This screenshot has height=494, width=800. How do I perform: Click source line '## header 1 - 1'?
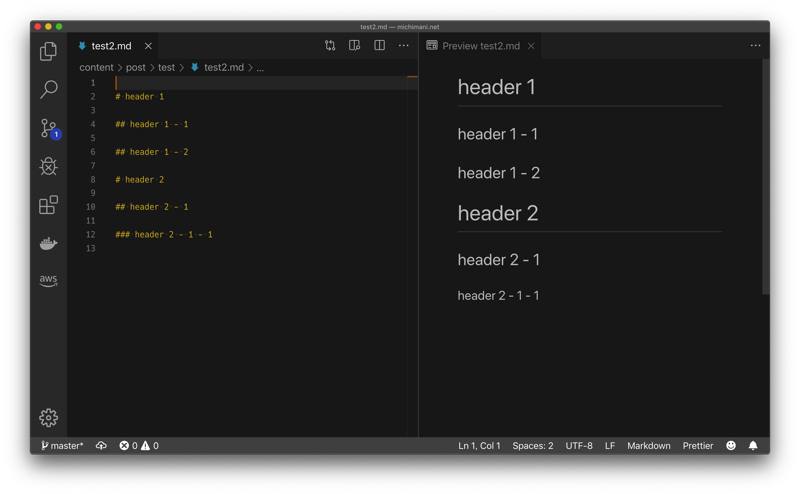(x=152, y=124)
